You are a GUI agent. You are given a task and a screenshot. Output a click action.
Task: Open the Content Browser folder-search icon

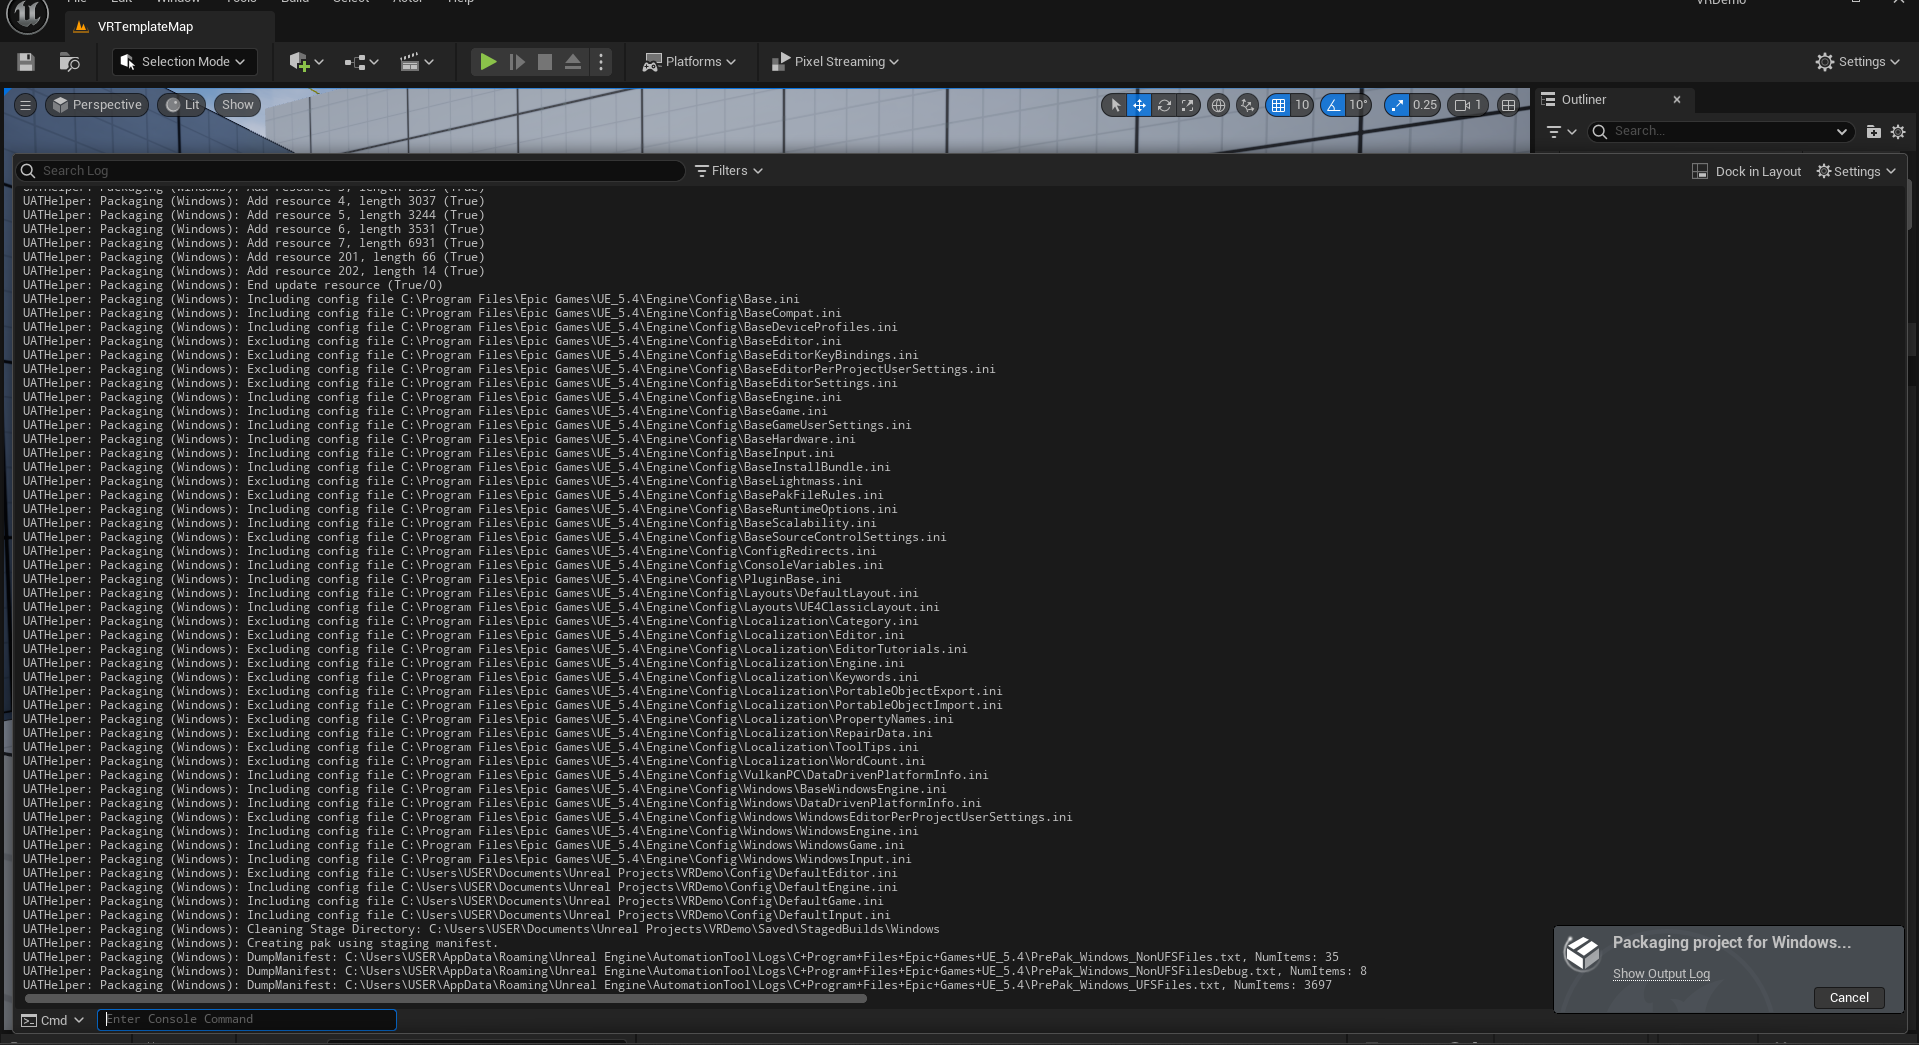(69, 62)
